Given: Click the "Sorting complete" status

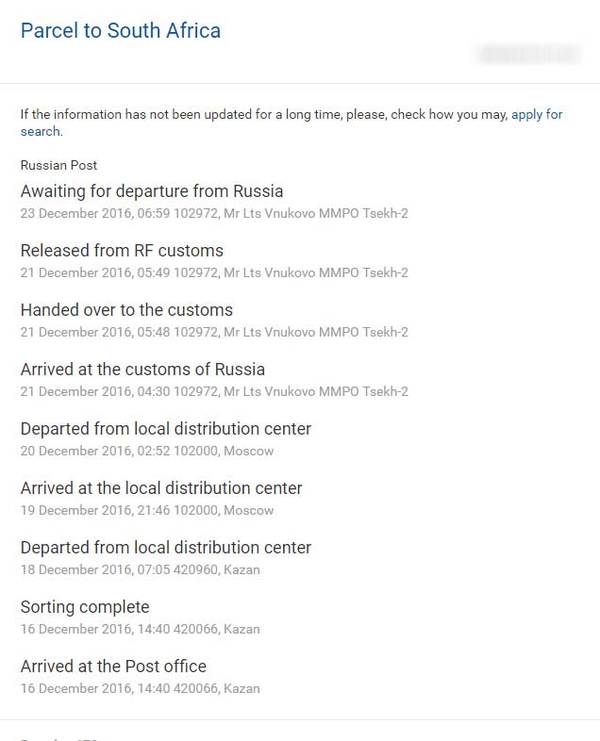Looking at the screenshot, I should 85,607.
